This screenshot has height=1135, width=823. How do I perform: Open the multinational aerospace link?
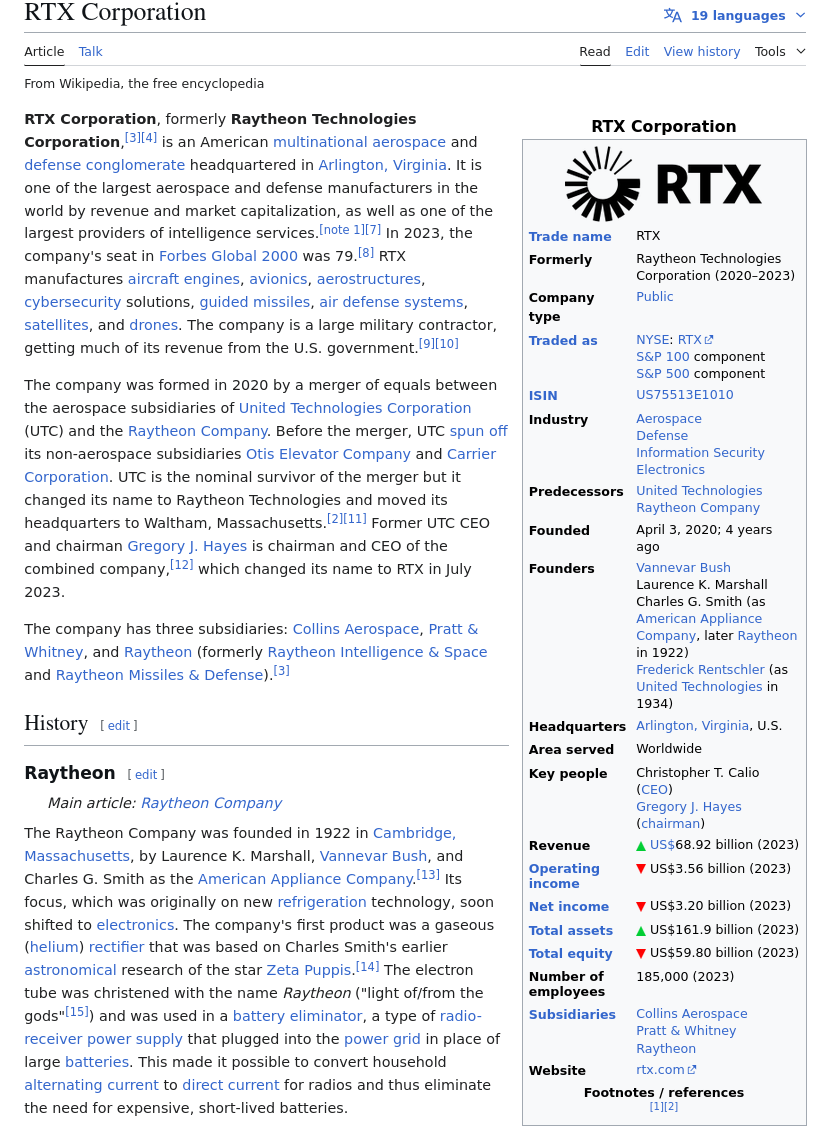point(359,142)
